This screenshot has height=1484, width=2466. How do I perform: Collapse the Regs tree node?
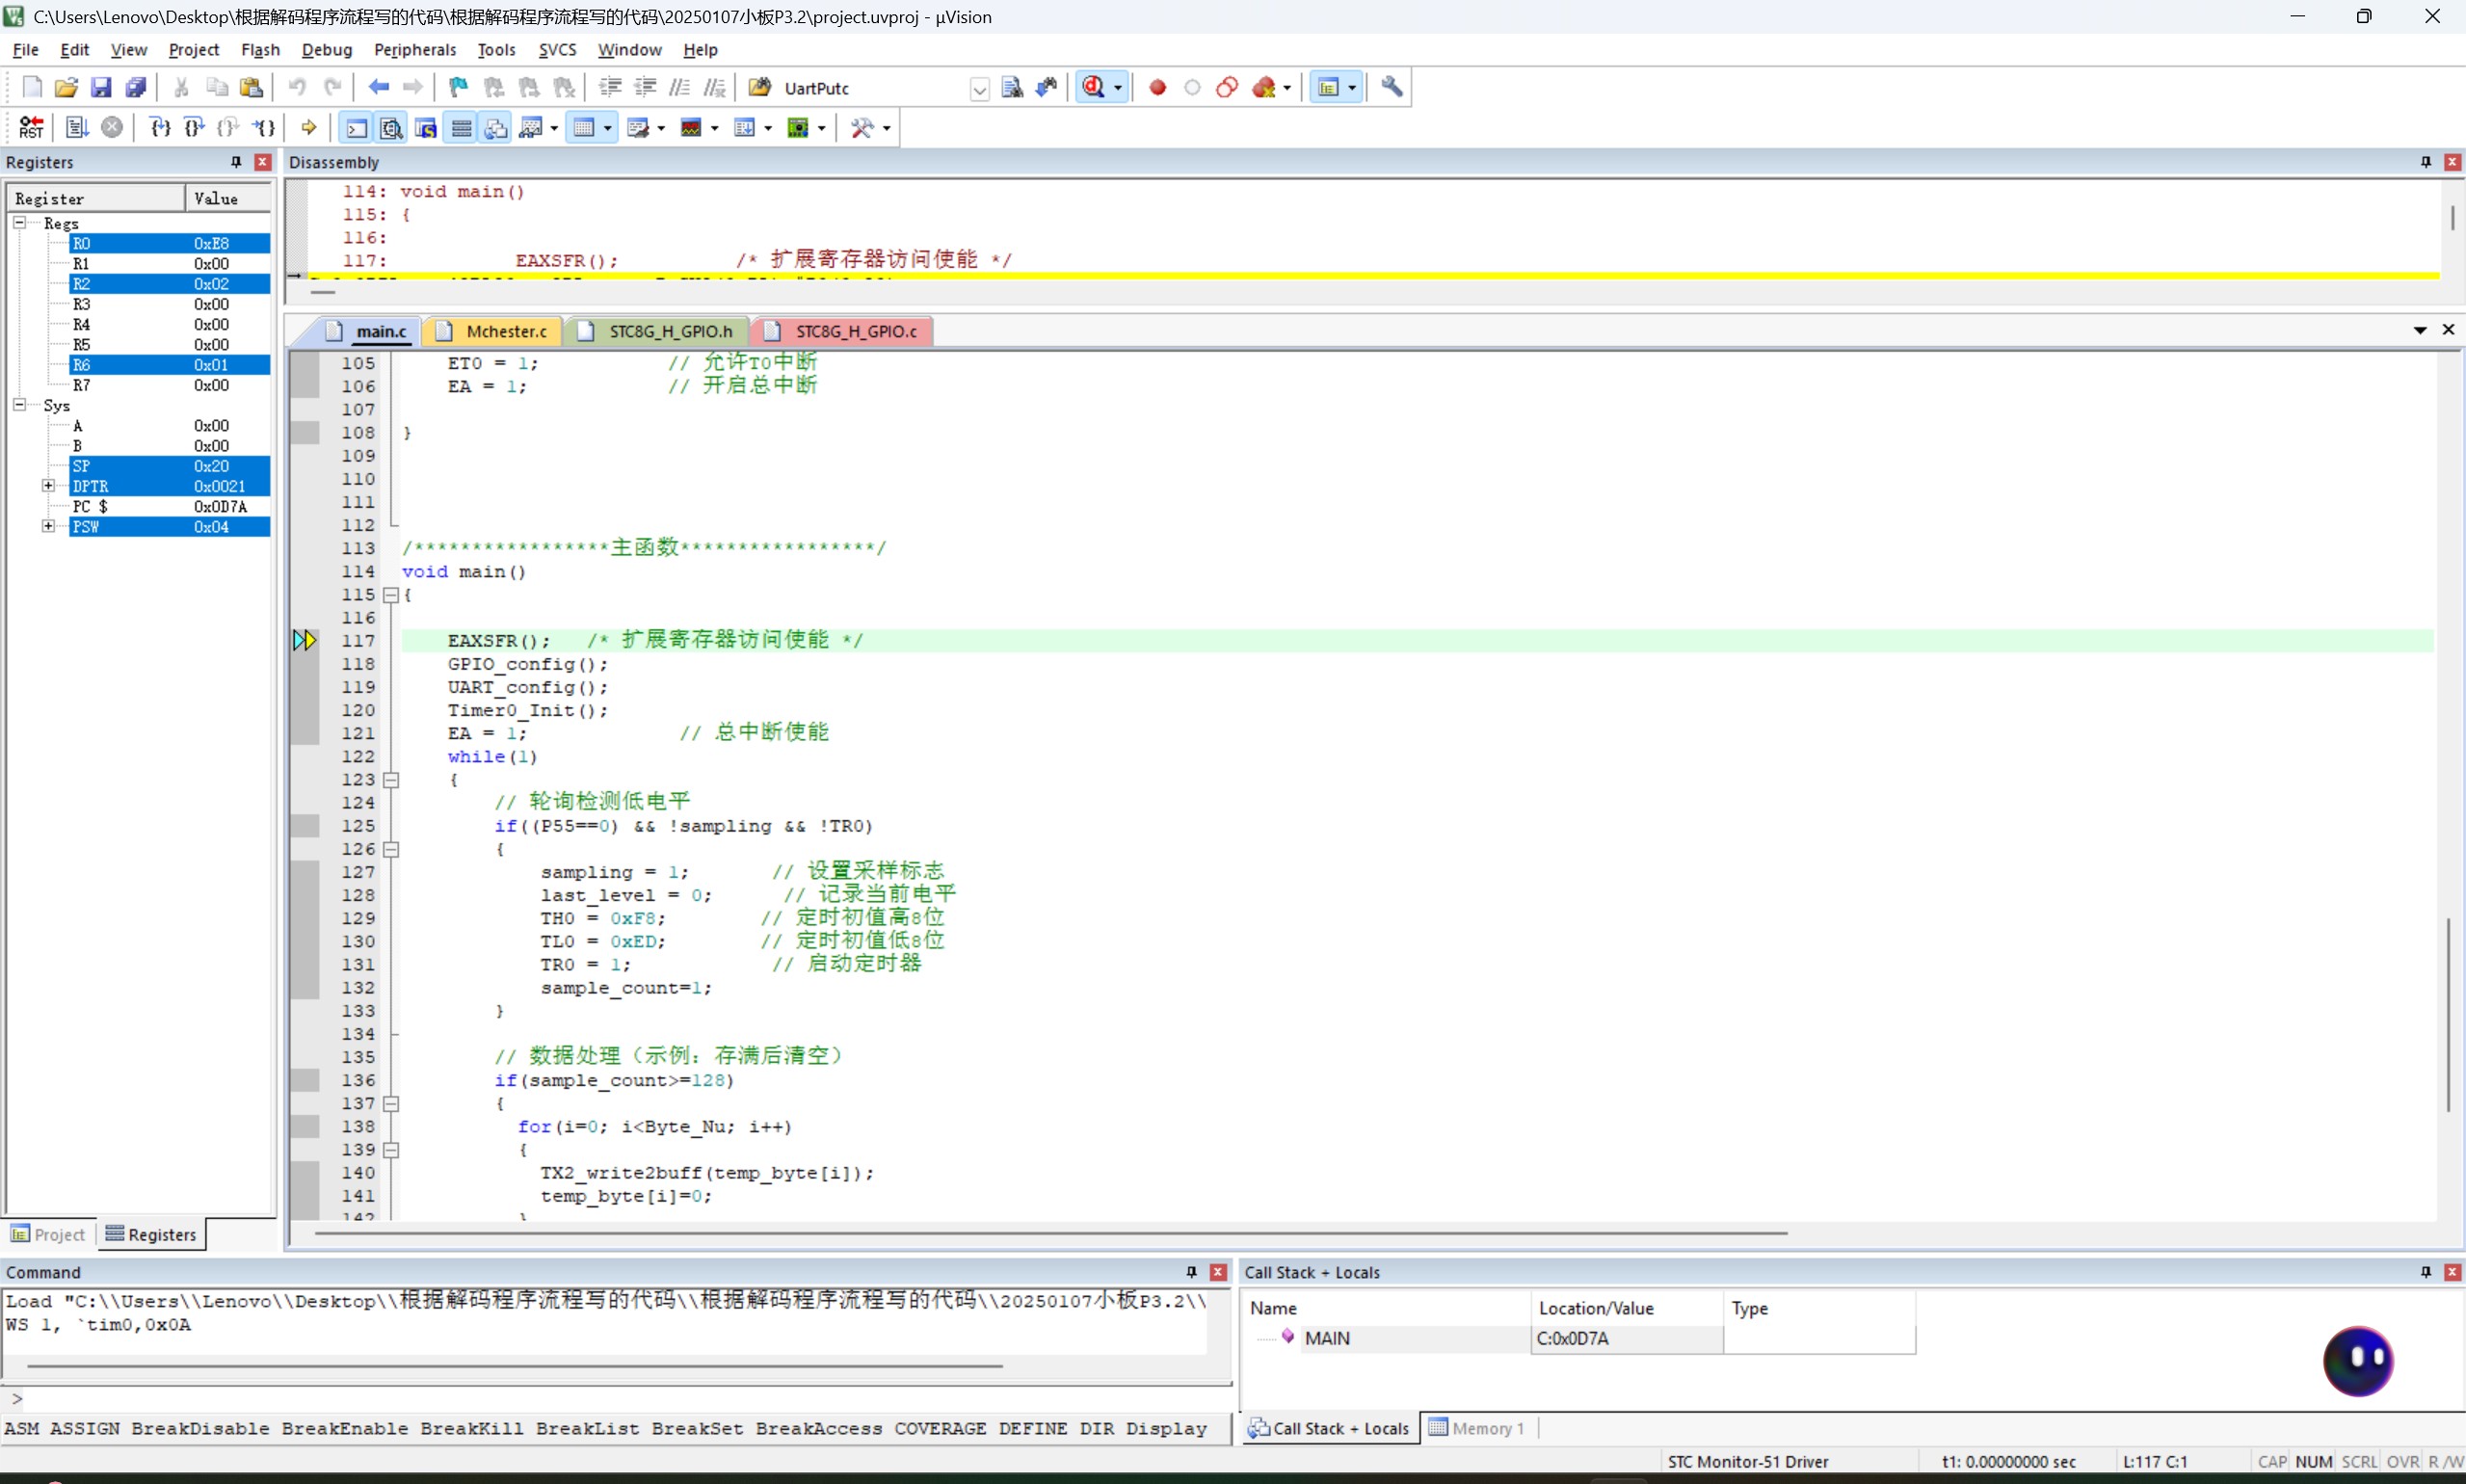[x=19, y=222]
